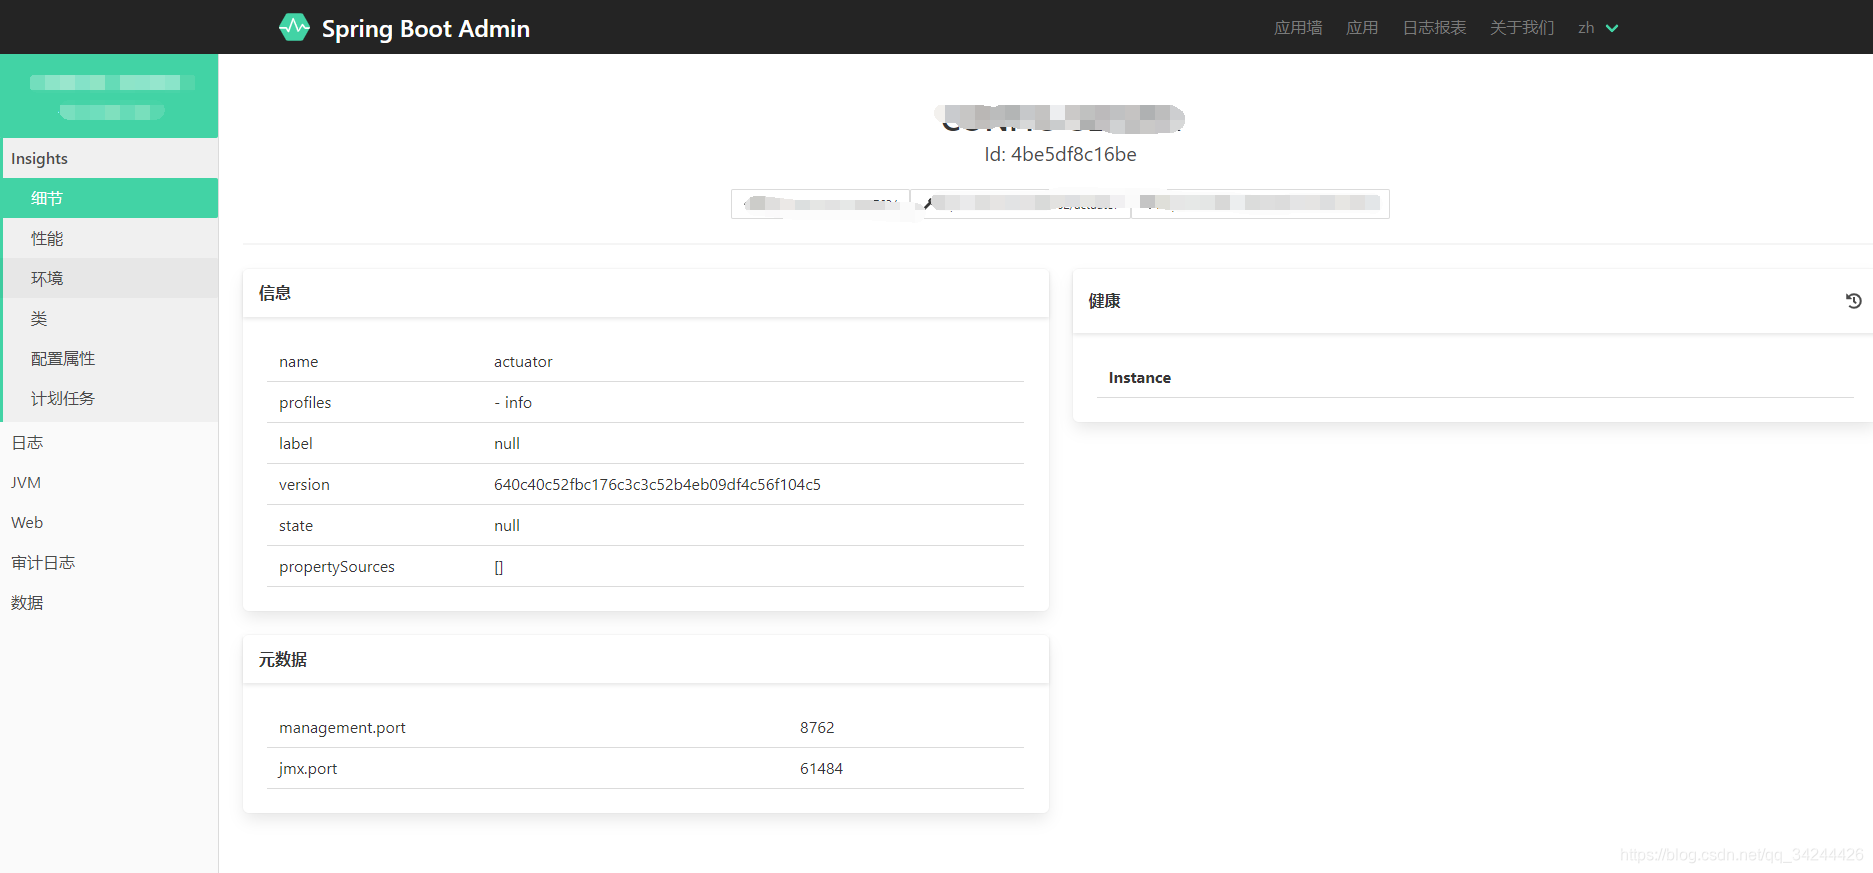
Task: Click profiles value - info
Action: click(x=513, y=402)
